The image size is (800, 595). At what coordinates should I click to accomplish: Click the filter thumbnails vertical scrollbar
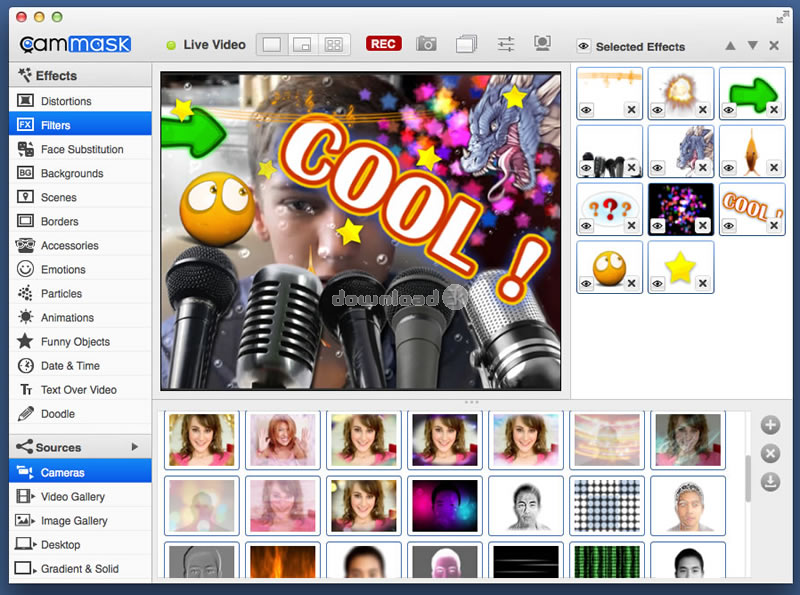click(748, 480)
